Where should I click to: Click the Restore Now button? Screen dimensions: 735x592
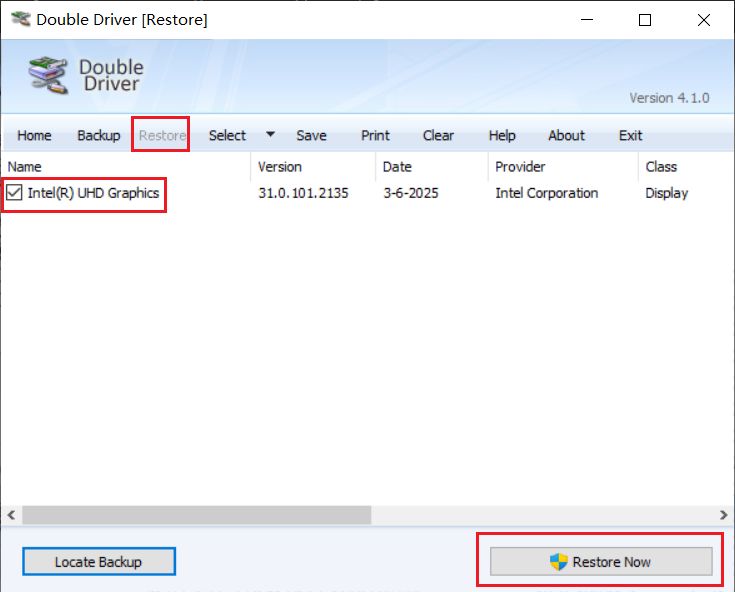pos(600,562)
